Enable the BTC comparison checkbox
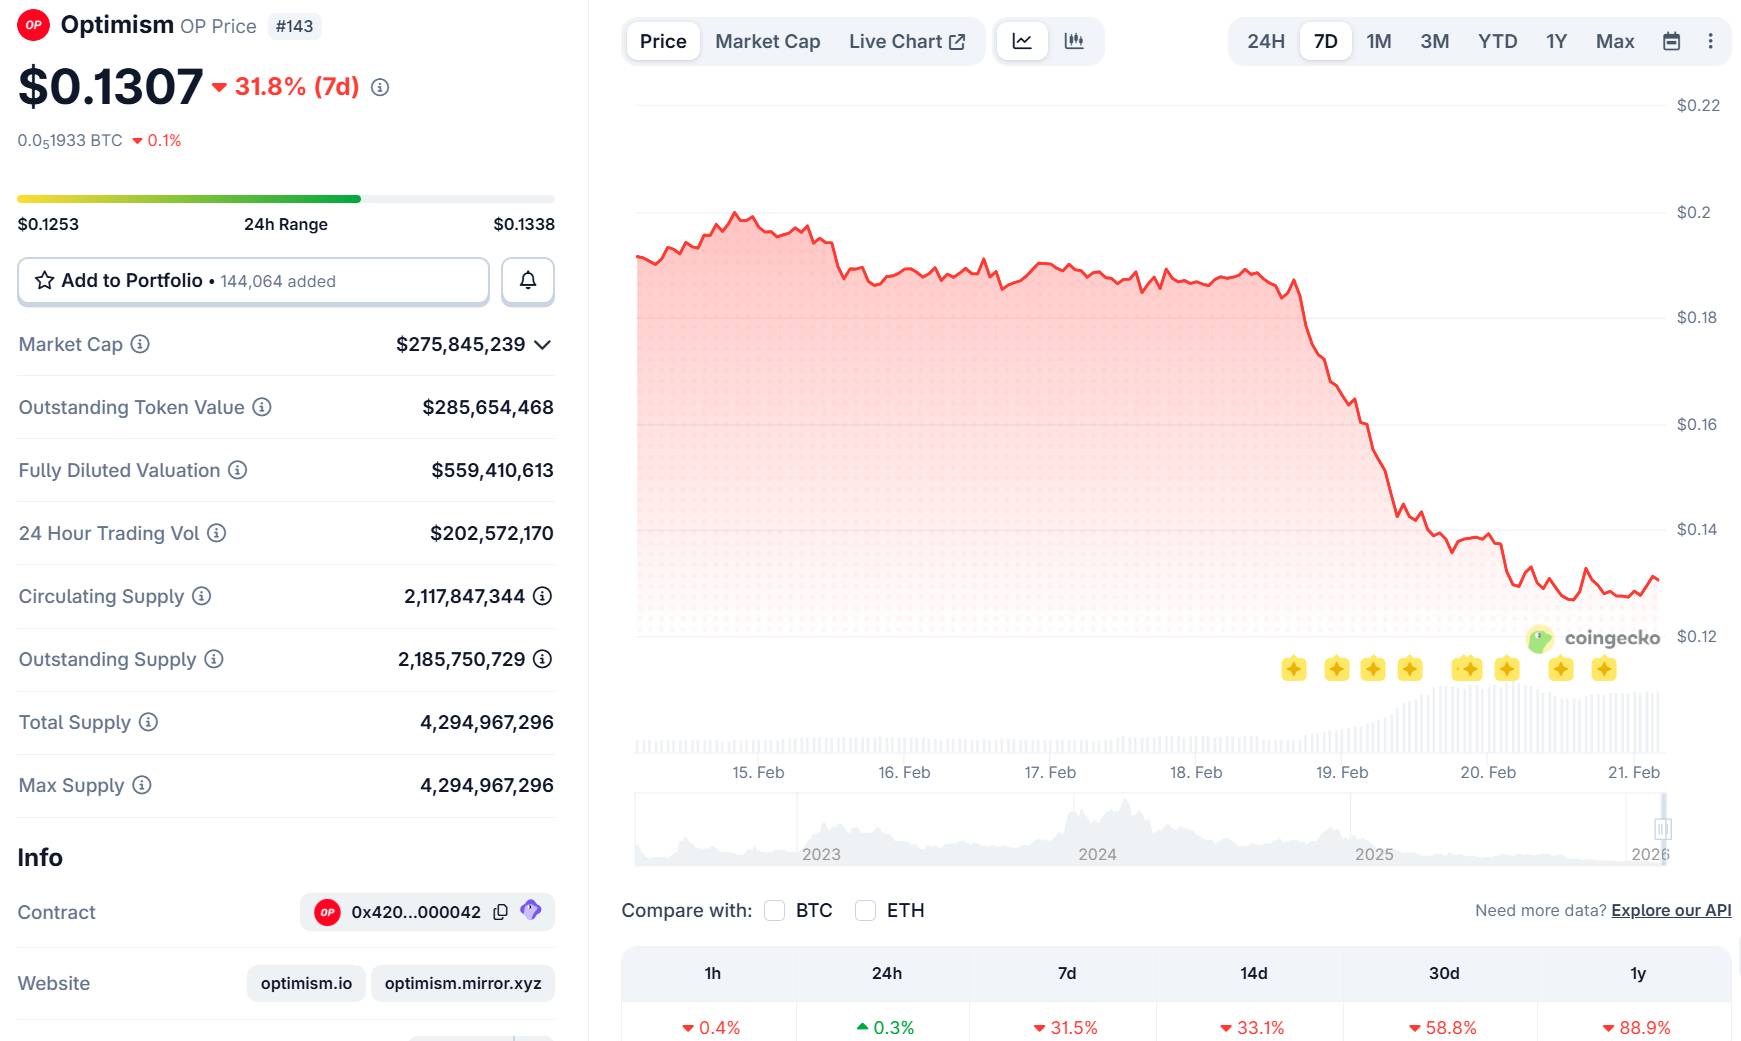 pos(774,910)
